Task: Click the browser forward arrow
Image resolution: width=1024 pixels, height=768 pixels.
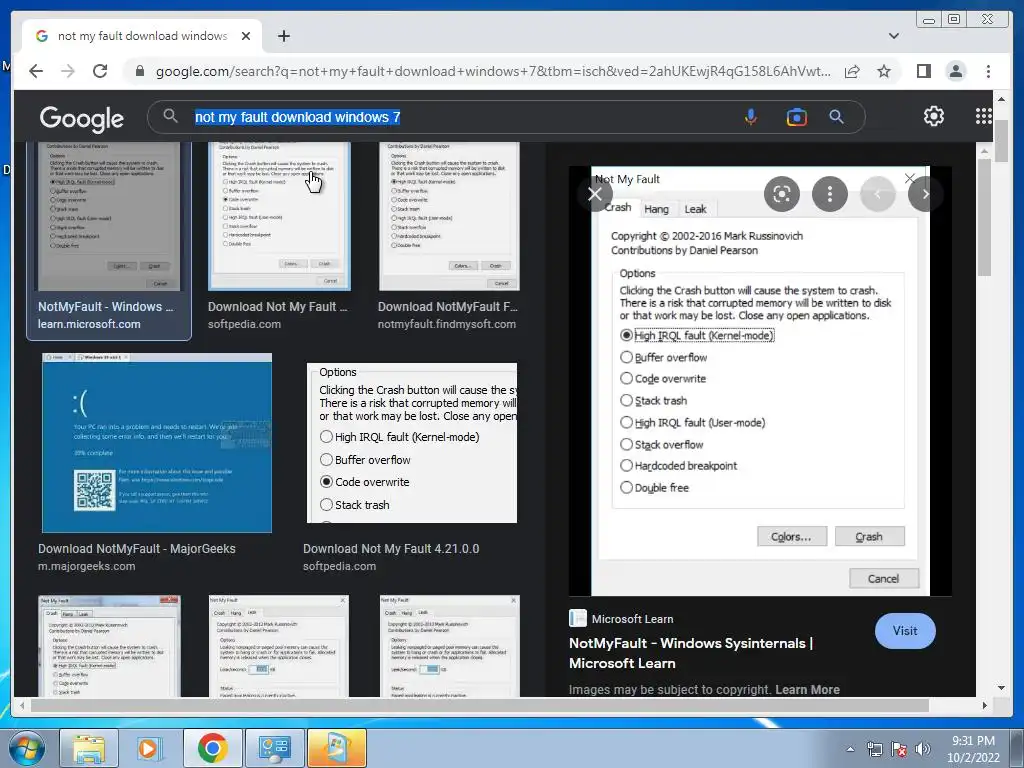Action: [x=68, y=71]
